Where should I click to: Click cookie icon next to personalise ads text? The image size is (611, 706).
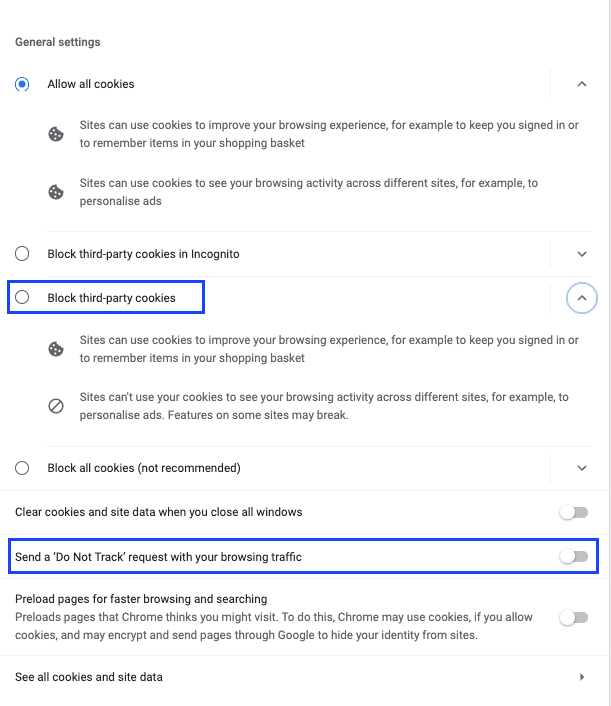pos(56,192)
